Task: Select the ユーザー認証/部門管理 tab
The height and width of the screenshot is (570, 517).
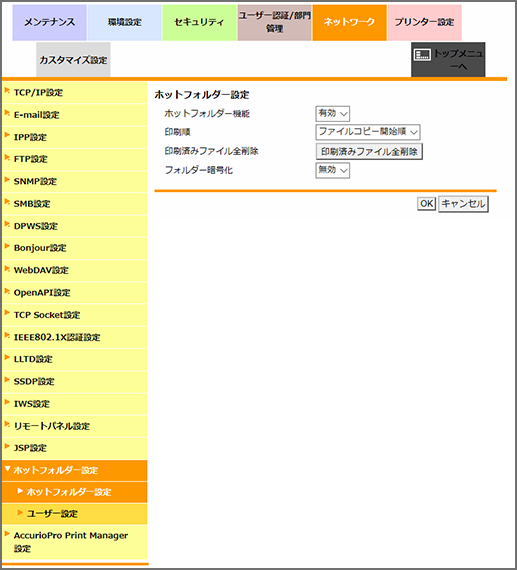Action: click(x=274, y=23)
